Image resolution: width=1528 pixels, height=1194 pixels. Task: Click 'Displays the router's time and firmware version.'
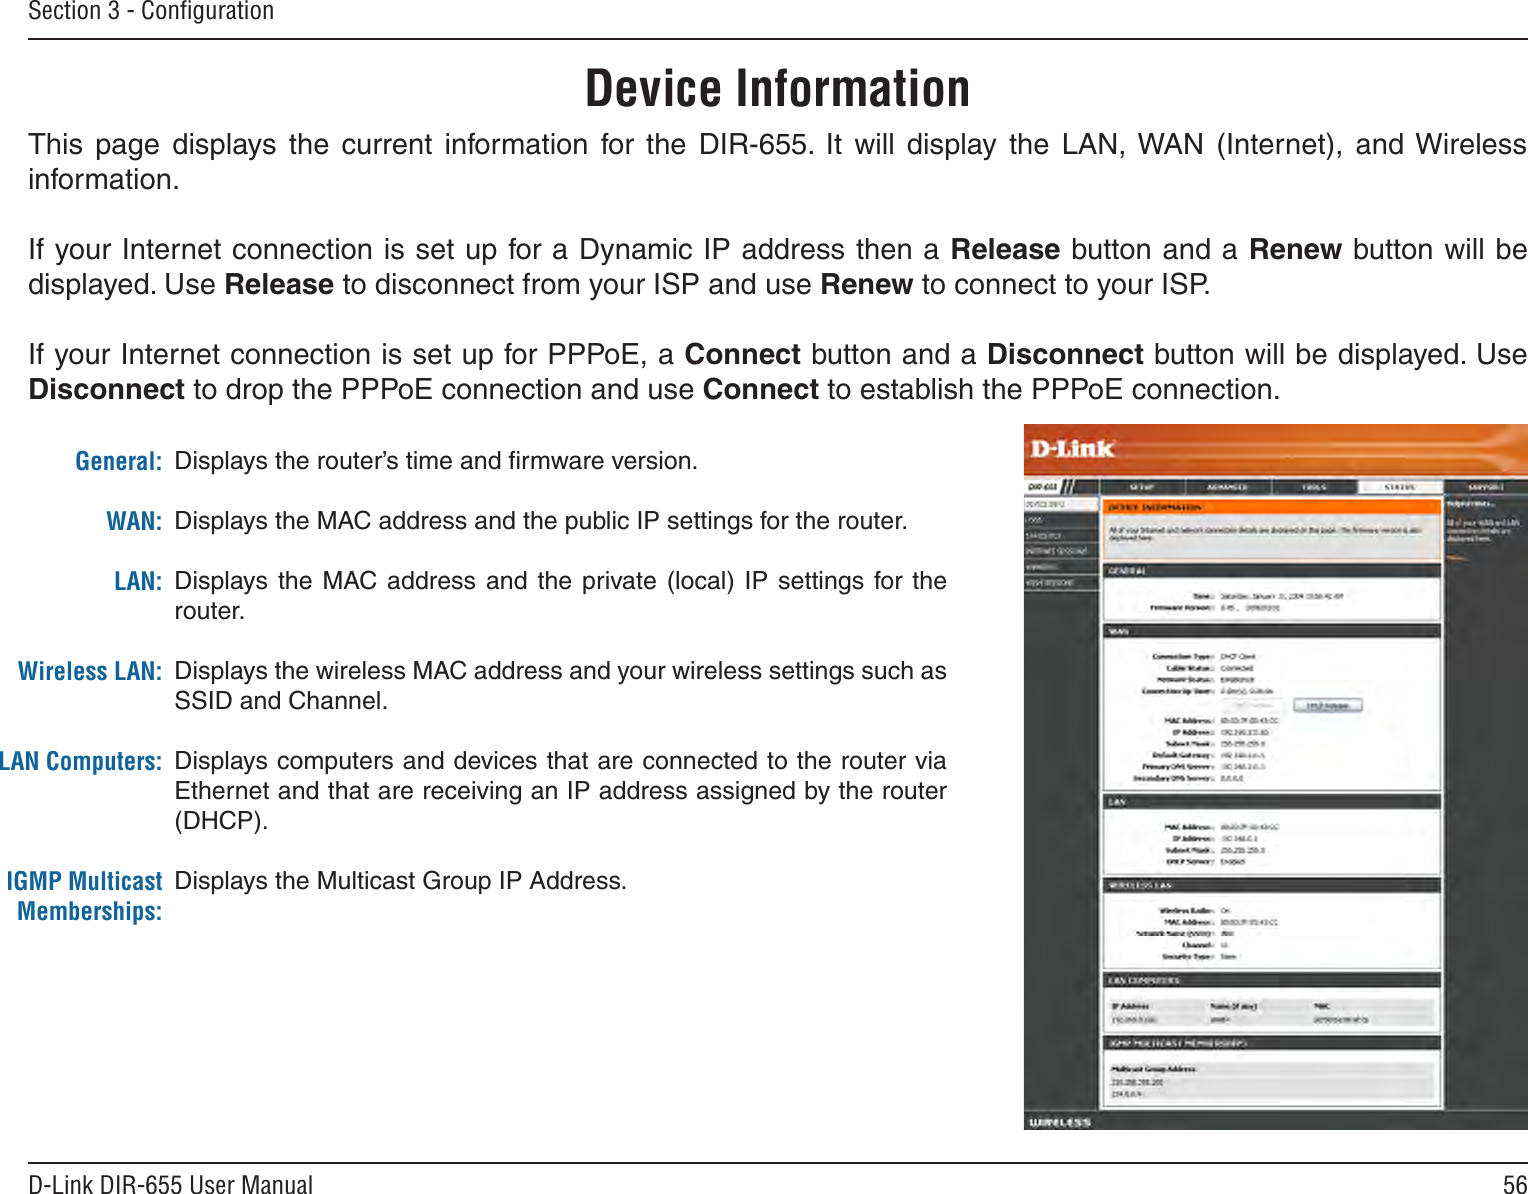coord(436,461)
